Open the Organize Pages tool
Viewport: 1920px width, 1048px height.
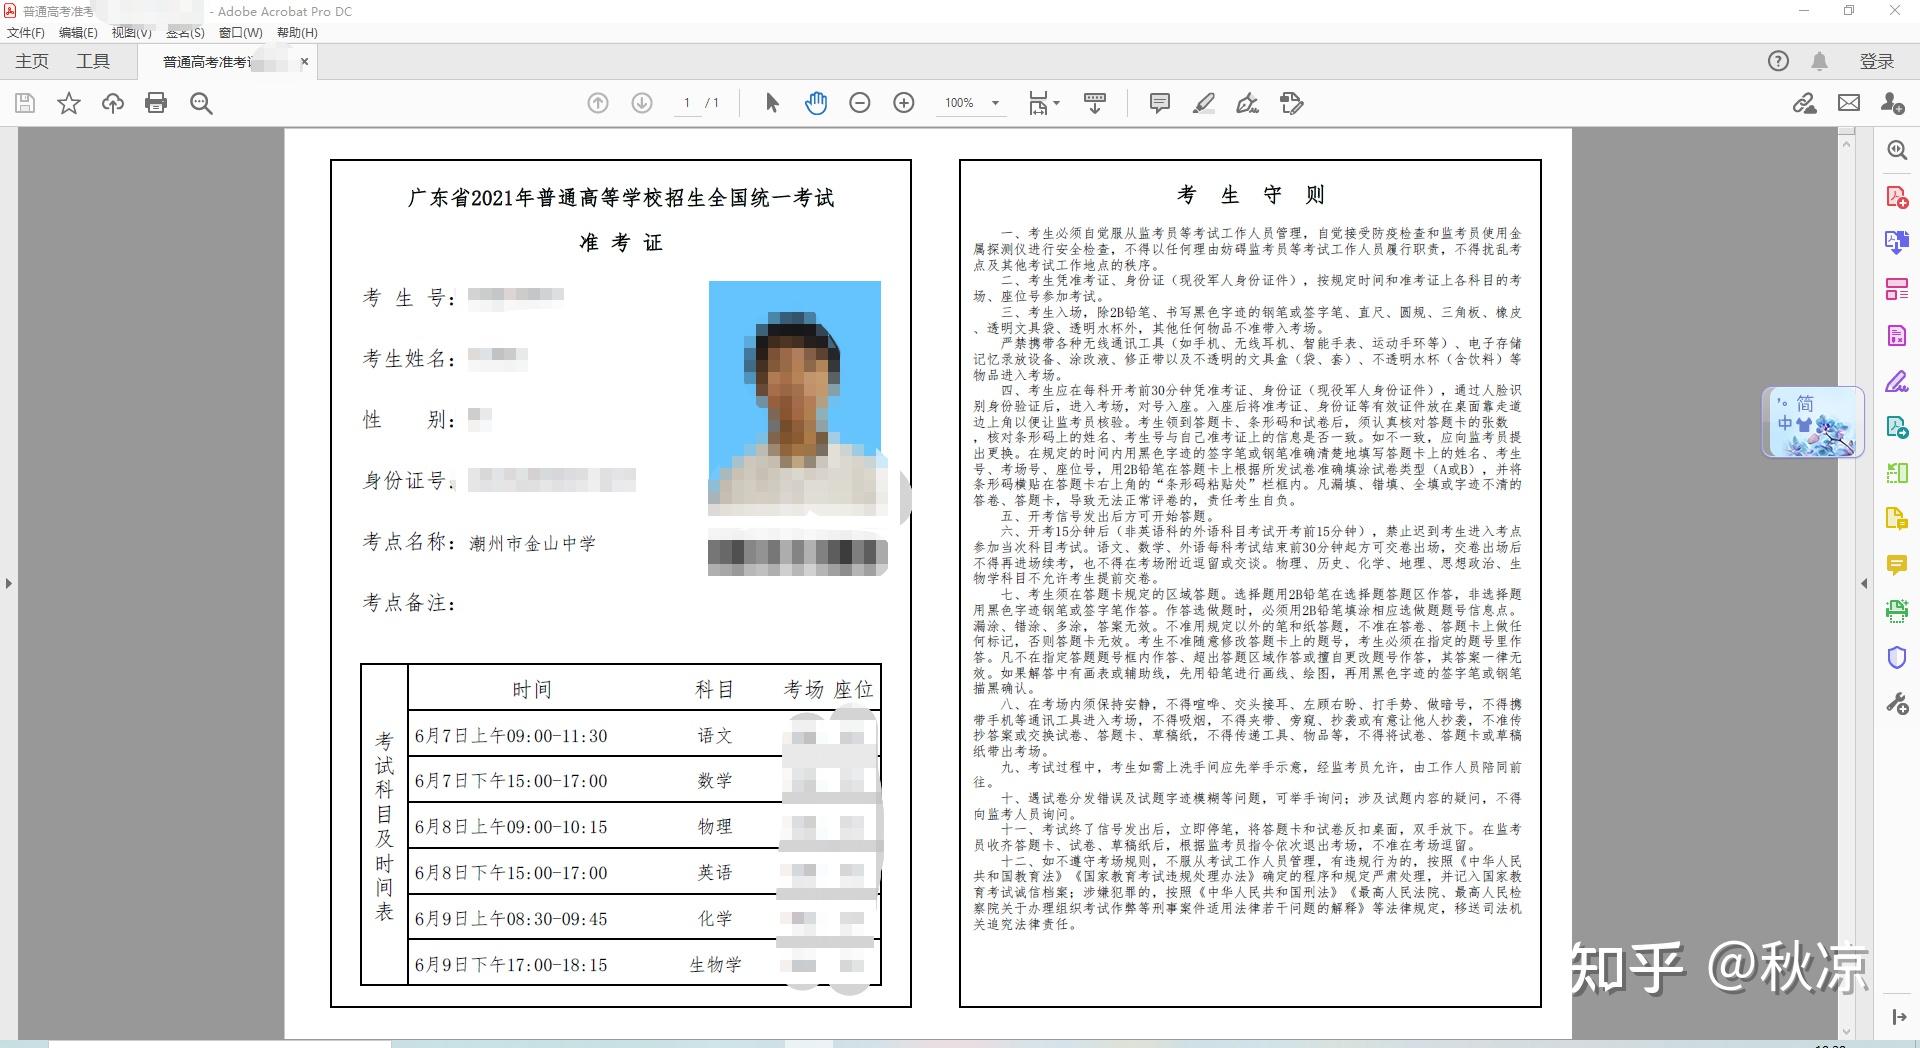(1896, 289)
